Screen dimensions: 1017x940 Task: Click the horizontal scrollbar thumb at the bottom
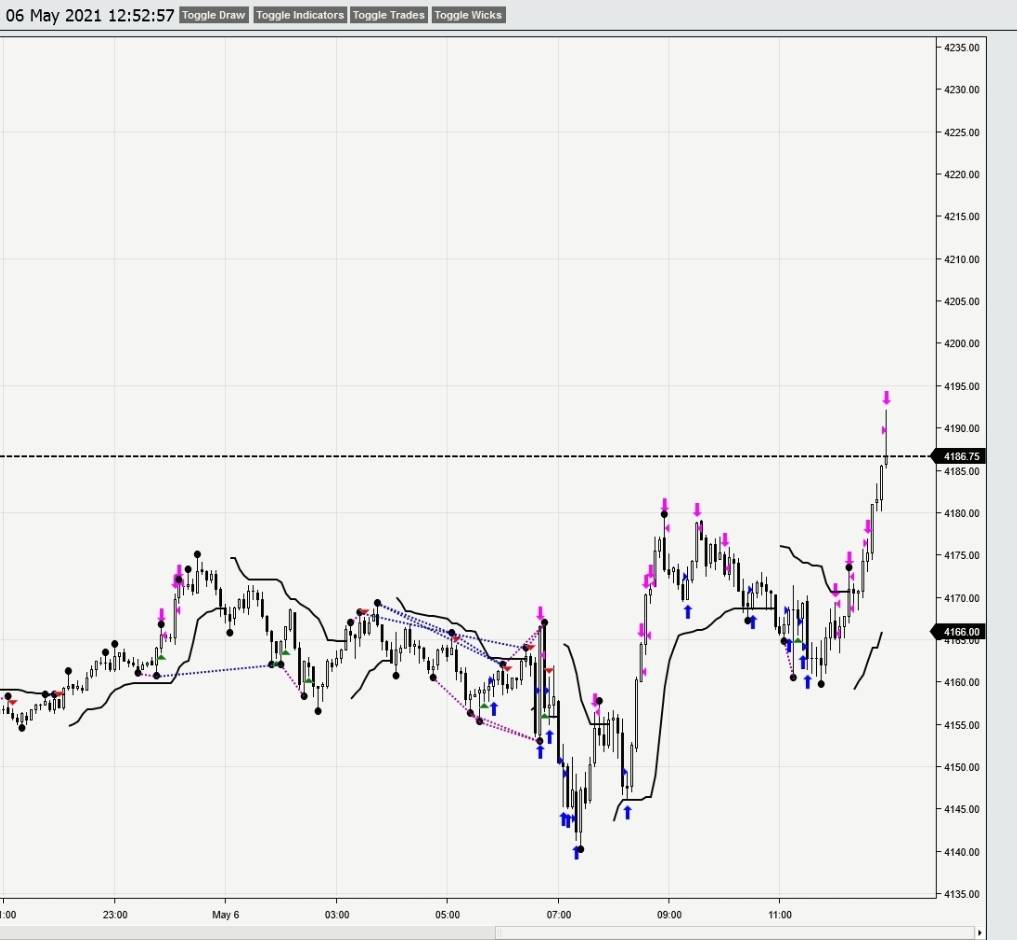[734, 933]
